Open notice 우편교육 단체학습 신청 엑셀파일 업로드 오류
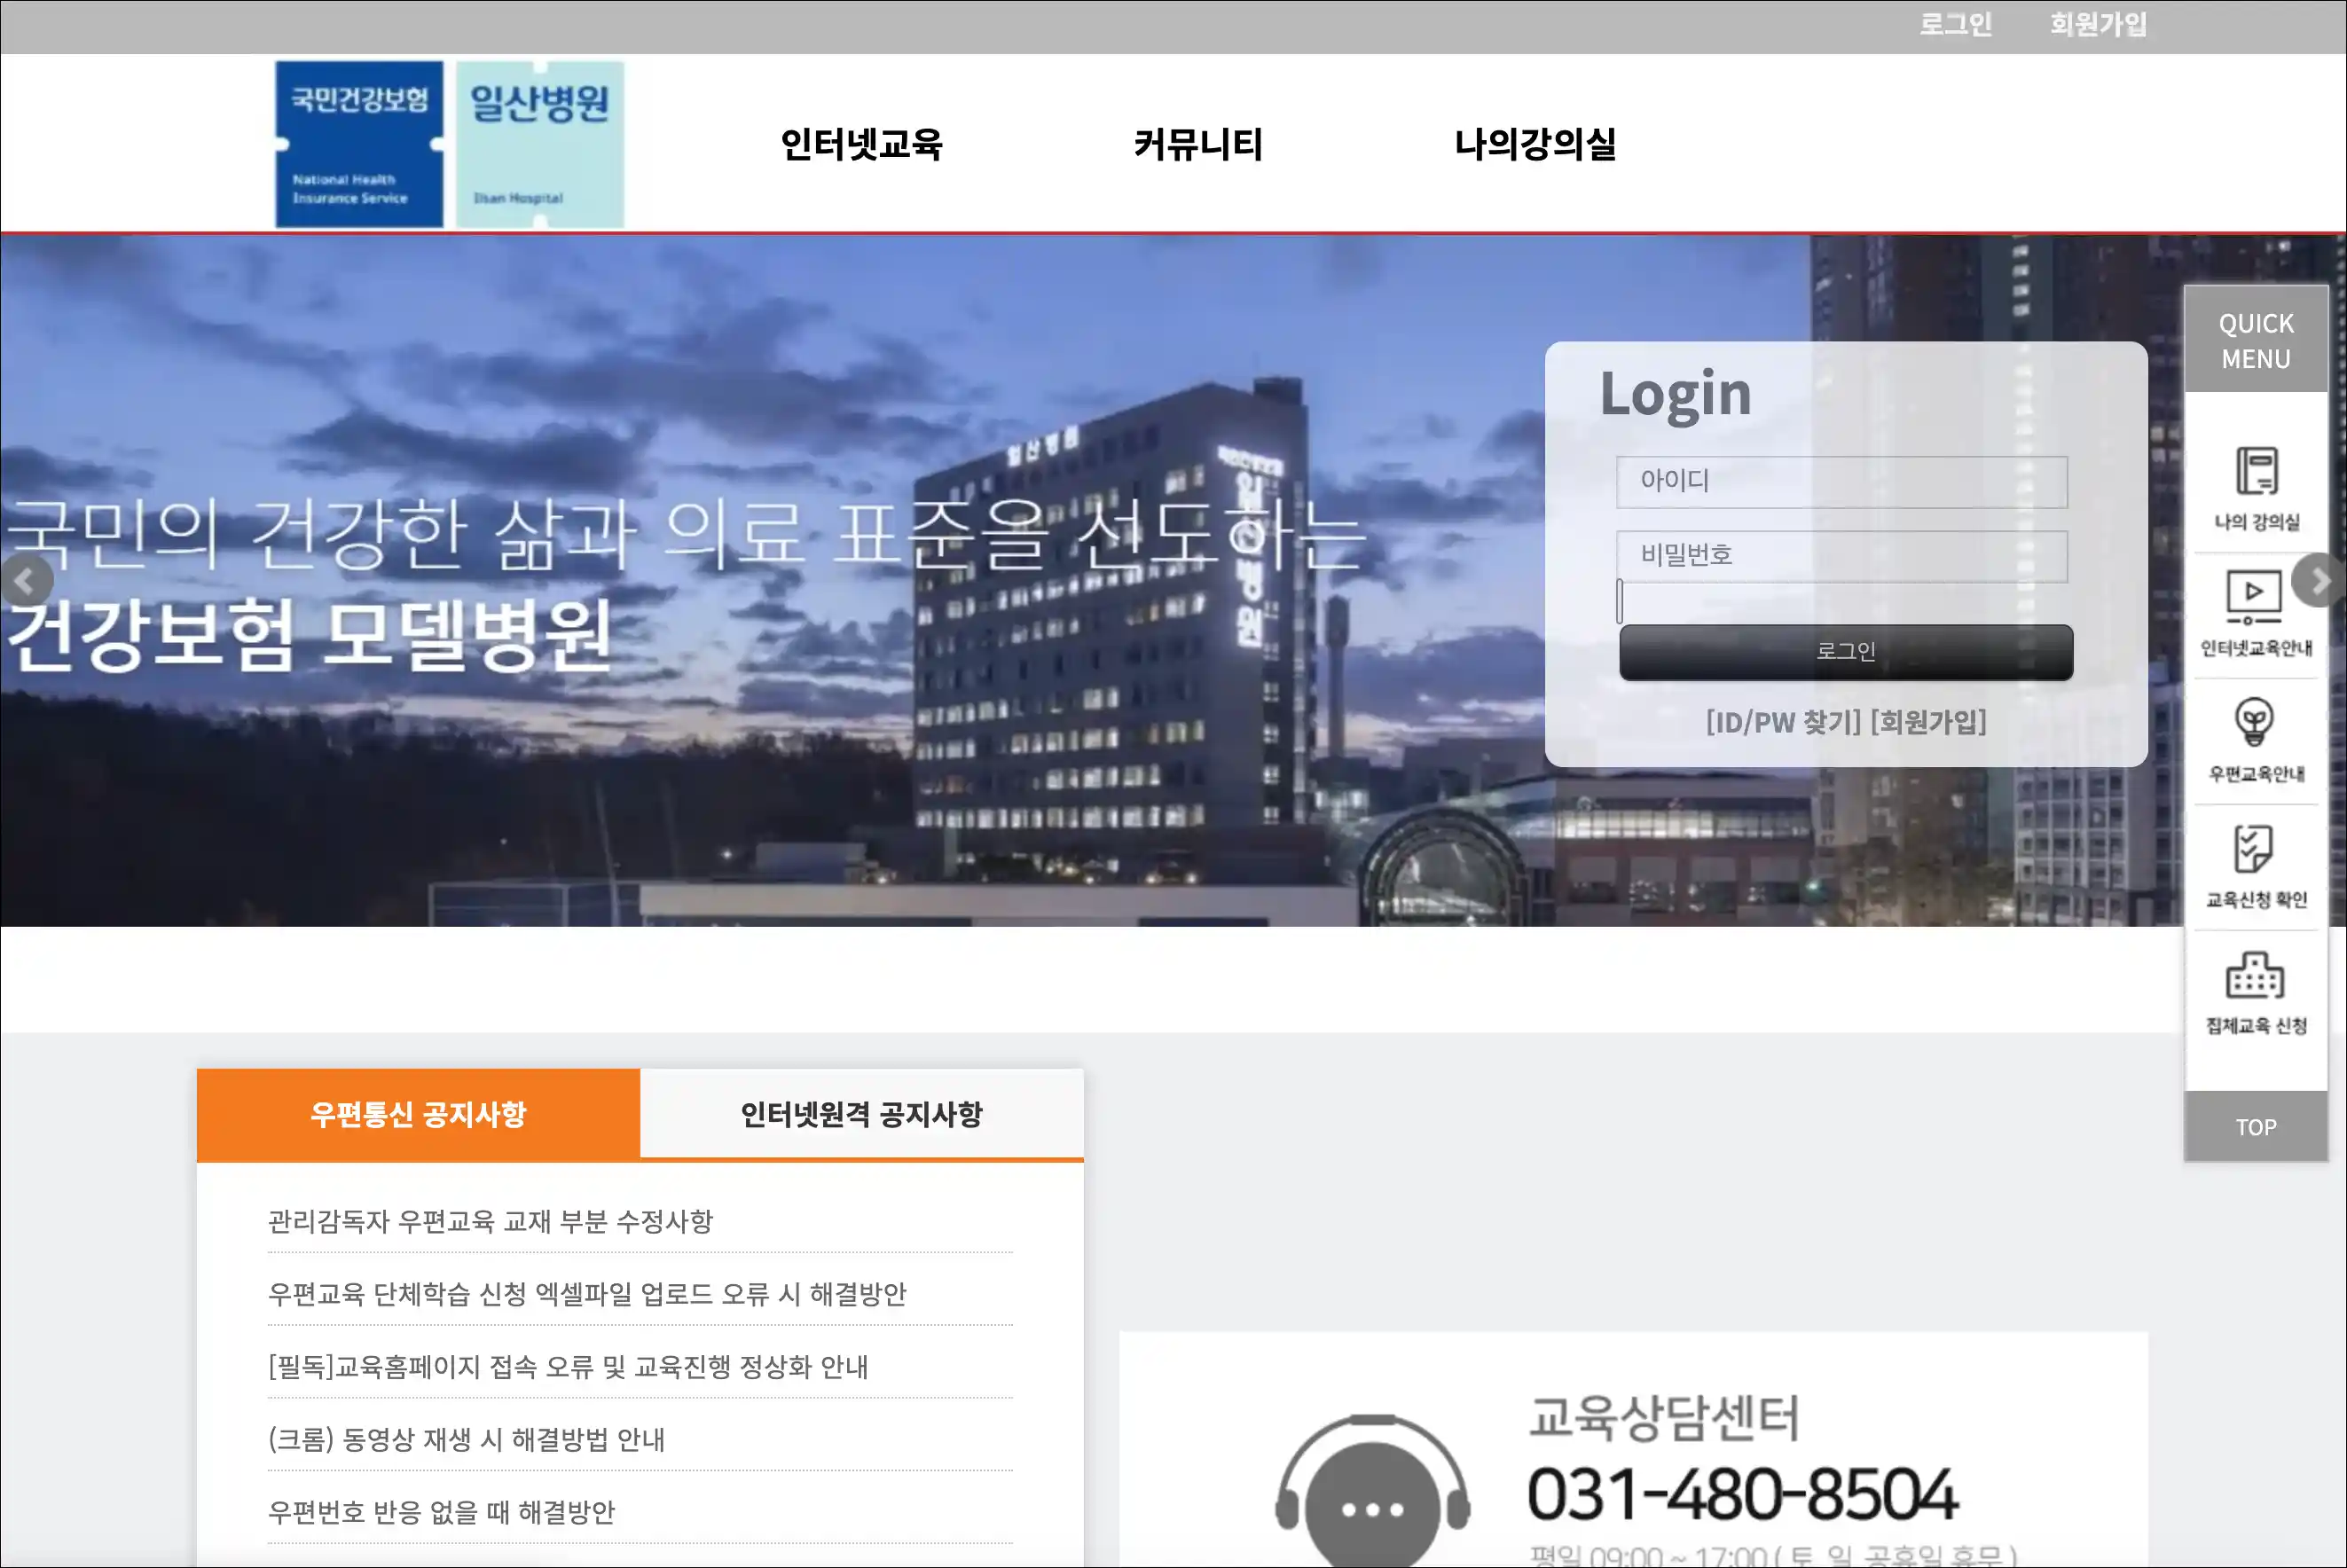Viewport: 2347px width, 1568px height. (x=587, y=1294)
